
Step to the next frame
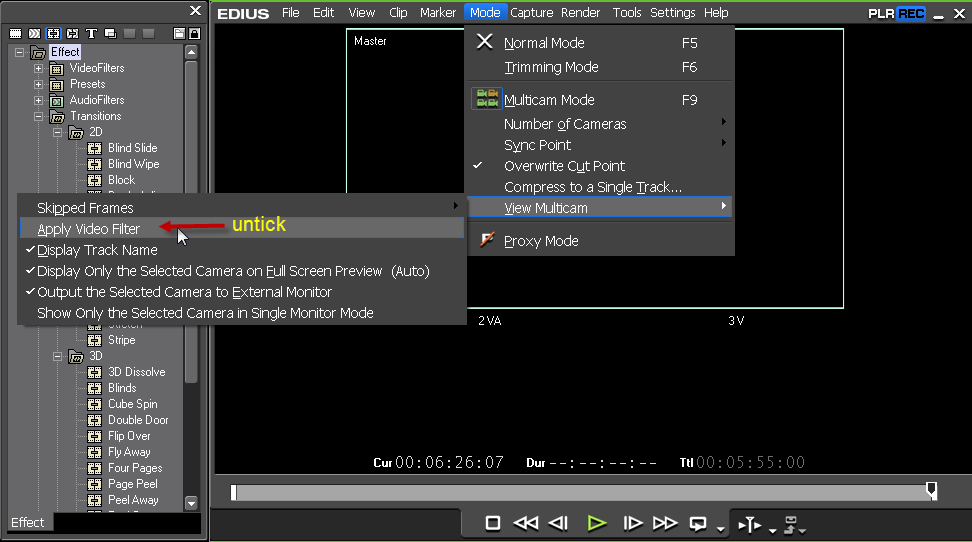point(632,523)
